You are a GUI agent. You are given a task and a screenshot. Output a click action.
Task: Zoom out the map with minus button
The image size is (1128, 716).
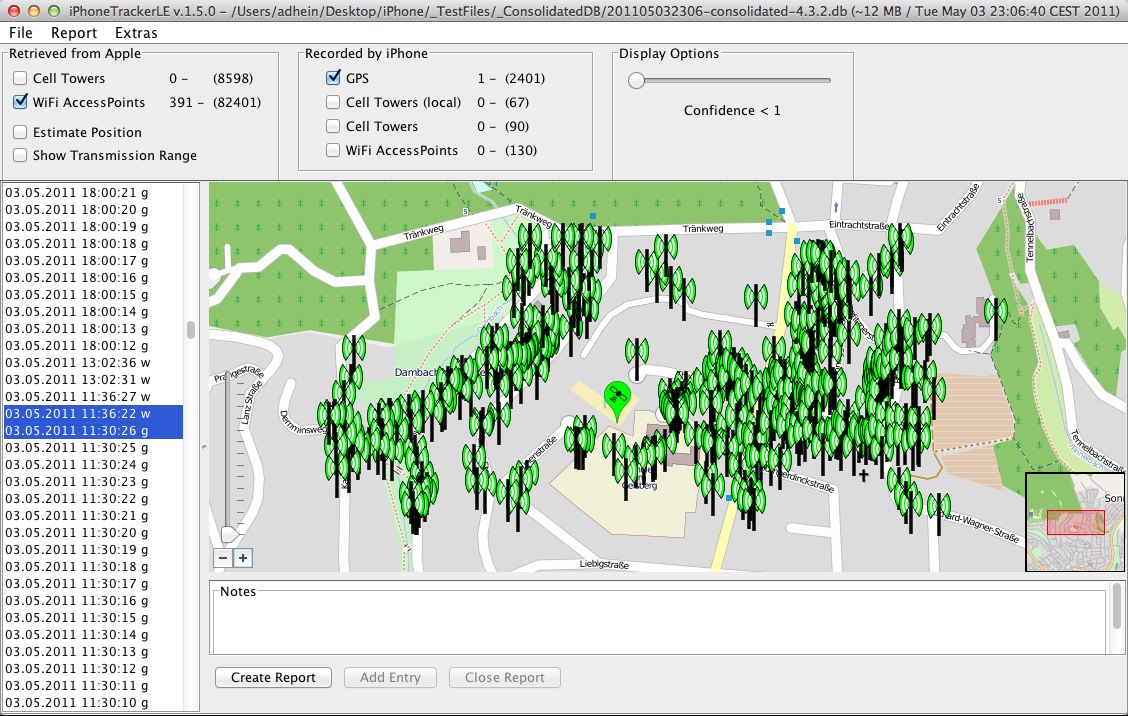point(223,558)
